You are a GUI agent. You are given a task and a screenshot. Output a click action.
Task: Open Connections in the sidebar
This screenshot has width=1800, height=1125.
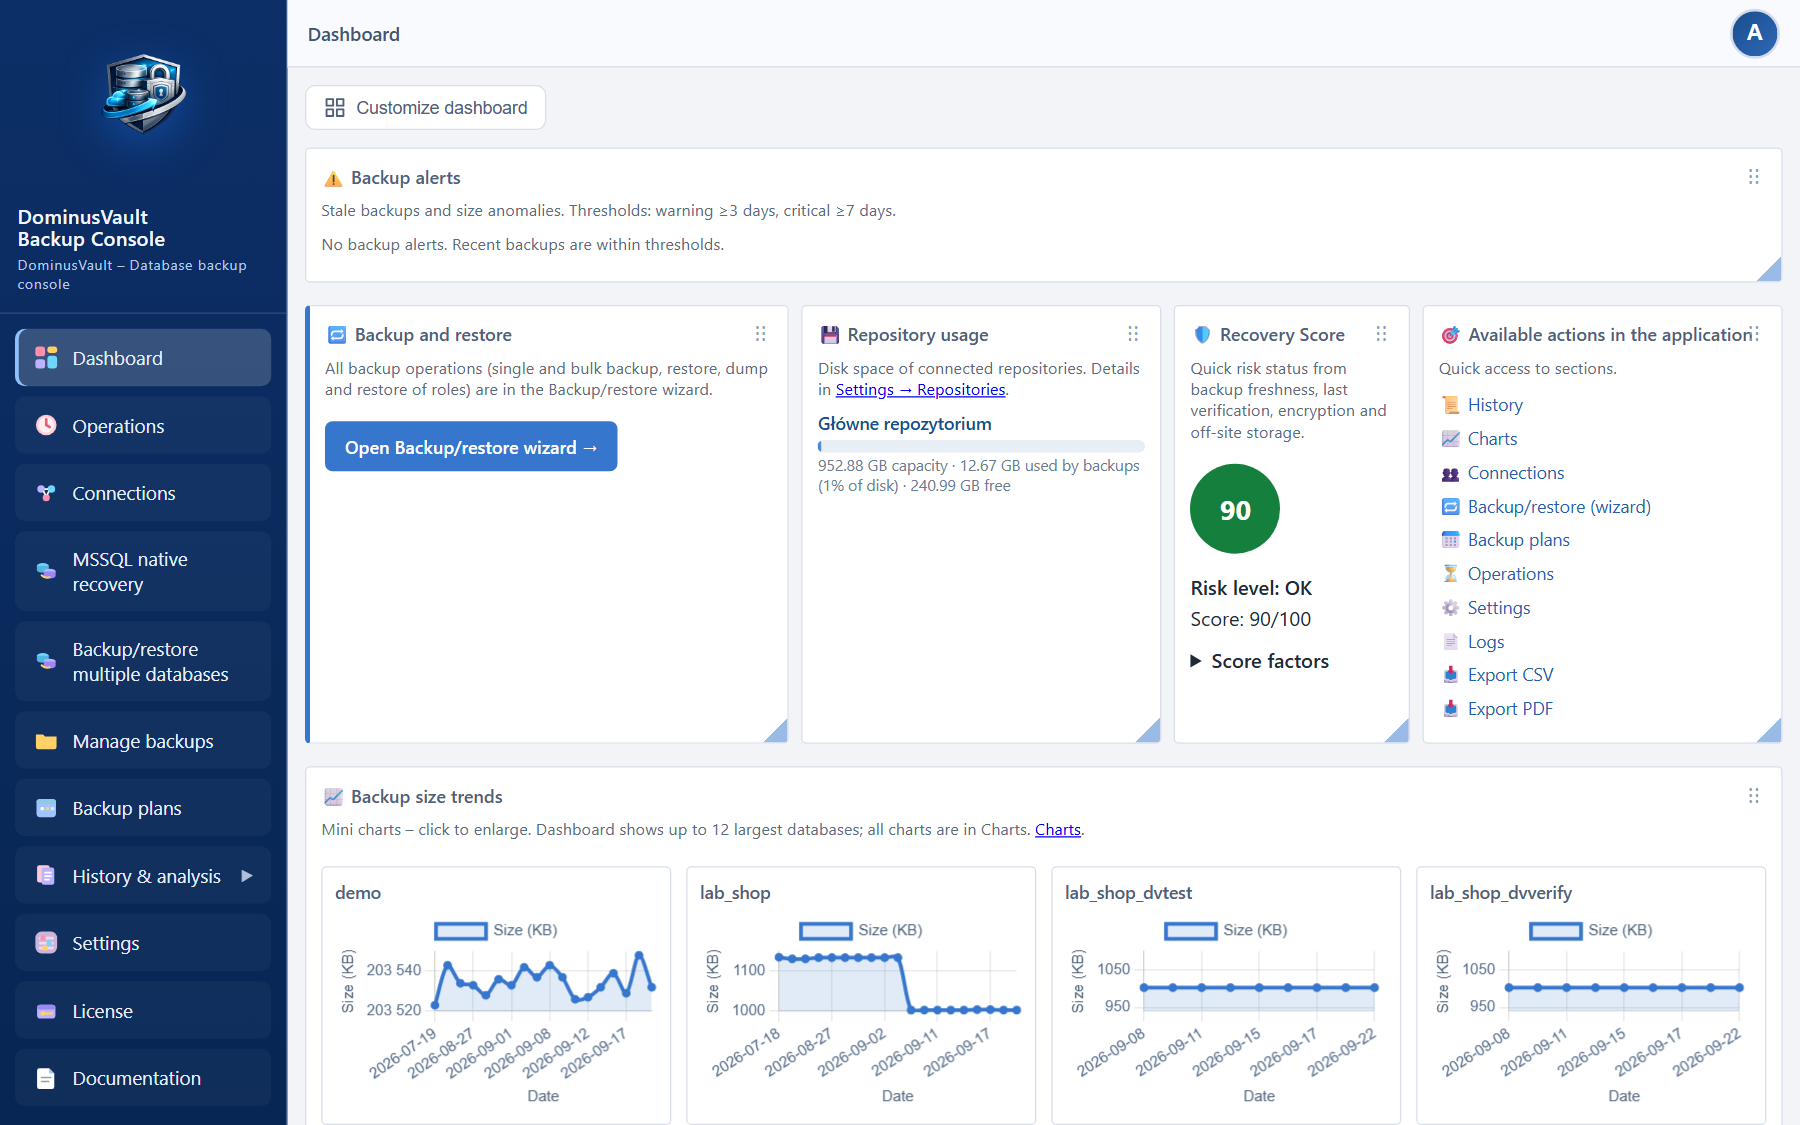point(143,493)
